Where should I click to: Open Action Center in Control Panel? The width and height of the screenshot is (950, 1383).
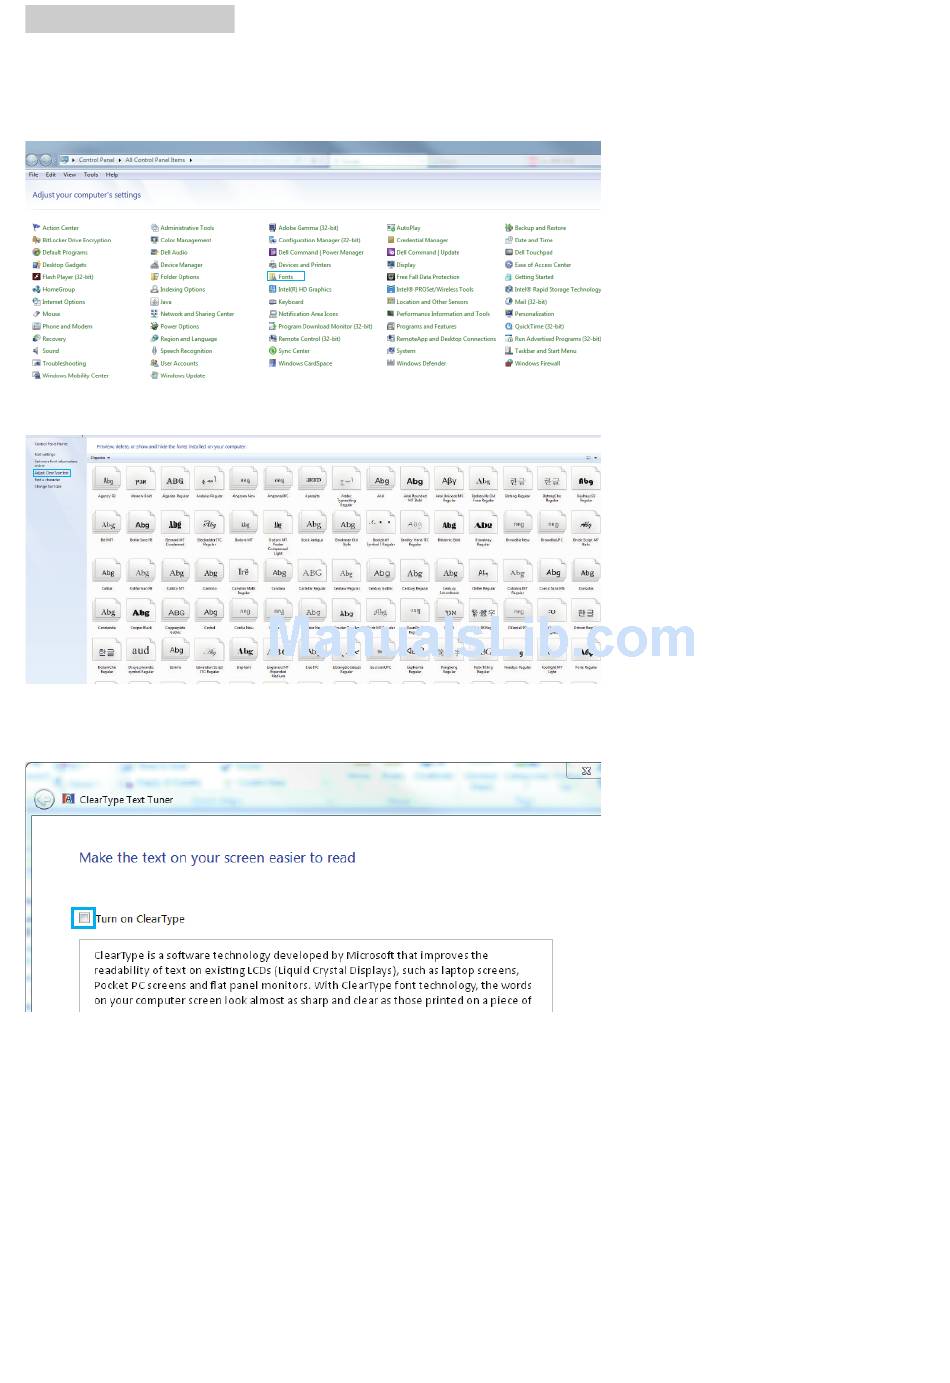tap(56, 228)
